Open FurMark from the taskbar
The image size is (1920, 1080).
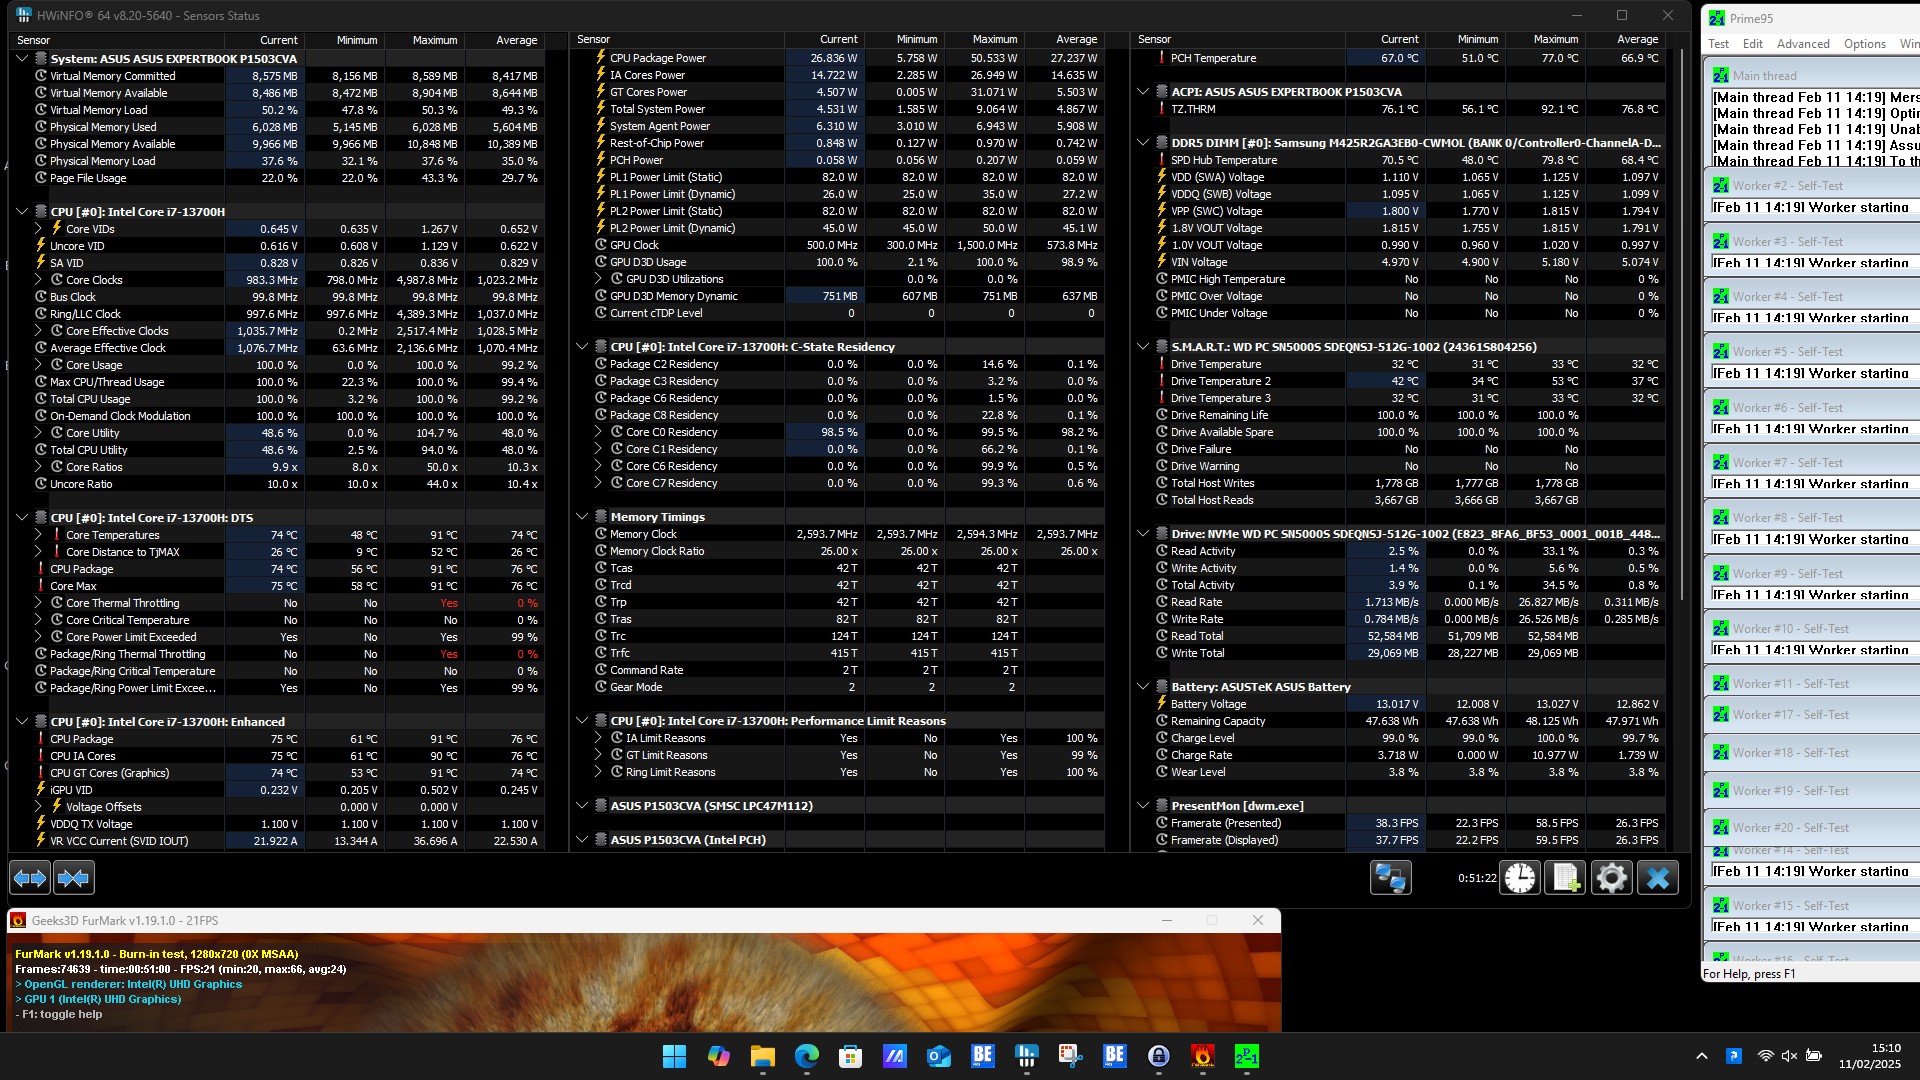(1203, 1056)
